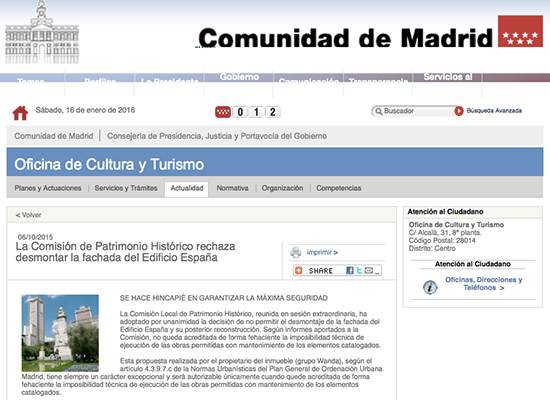Screen dimensions: 550x400
Task: Switch to Normativa tab
Action: tap(232, 188)
